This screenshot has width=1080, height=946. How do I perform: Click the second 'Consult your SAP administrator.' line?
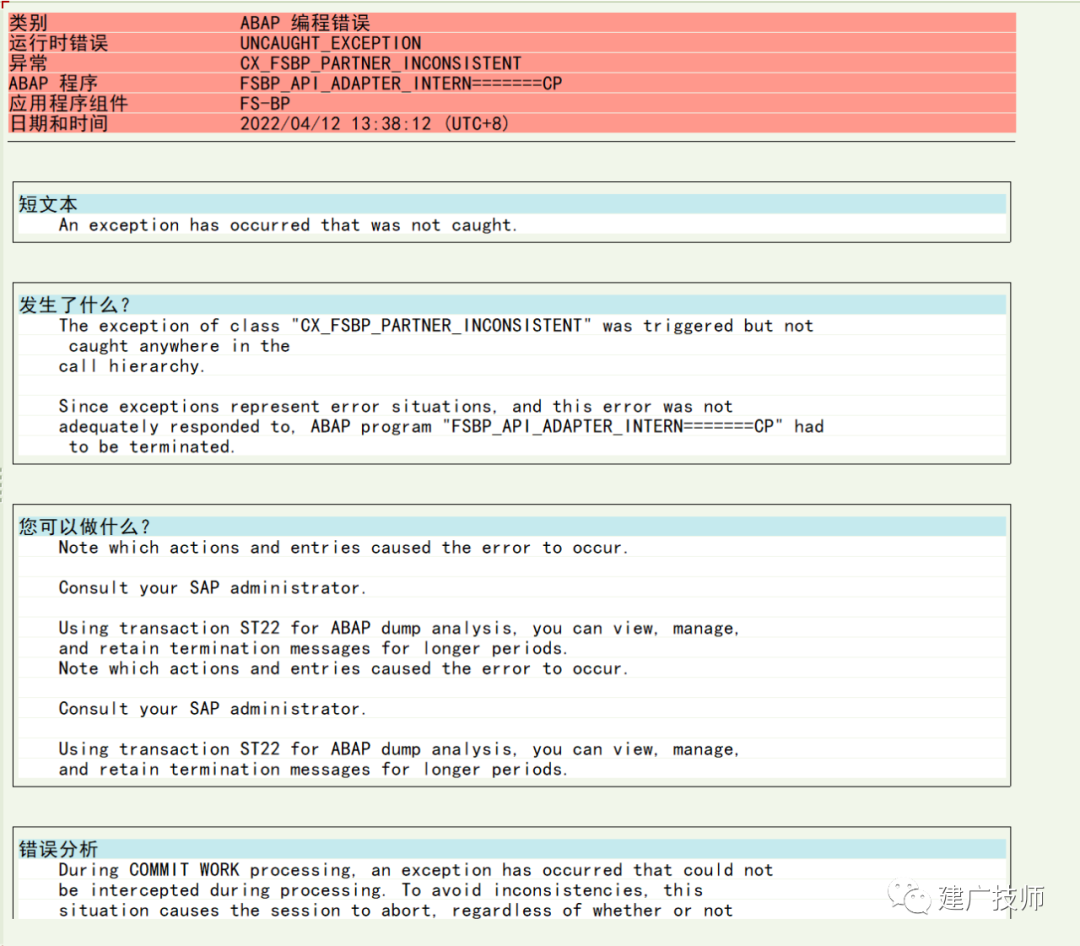point(212,708)
